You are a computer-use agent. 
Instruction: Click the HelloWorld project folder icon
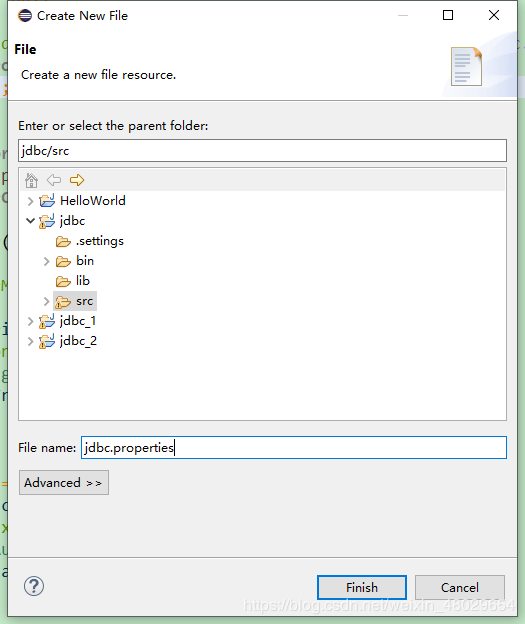pos(47,201)
